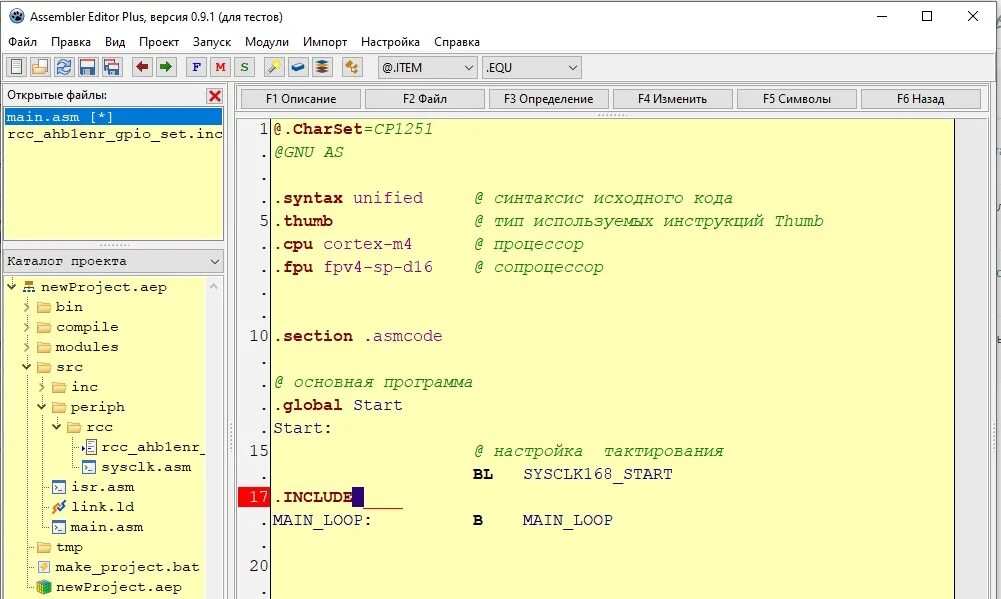The width and height of the screenshot is (1001, 599).
Task: Click the MAIN_LOOP: label in the code
Action: pos(322,520)
